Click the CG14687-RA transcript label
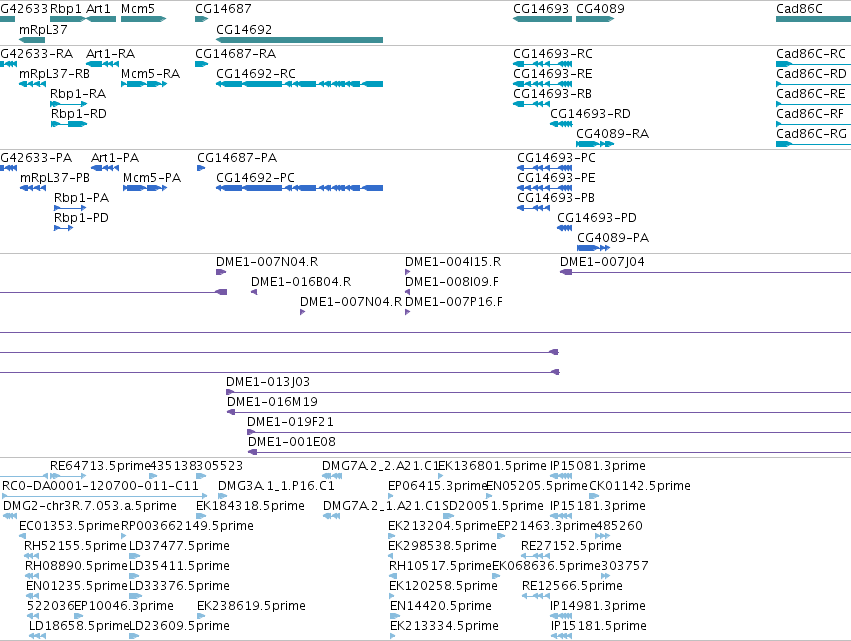Viewport: 851px width, 641px height. pyautogui.click(x=236, y=54)
